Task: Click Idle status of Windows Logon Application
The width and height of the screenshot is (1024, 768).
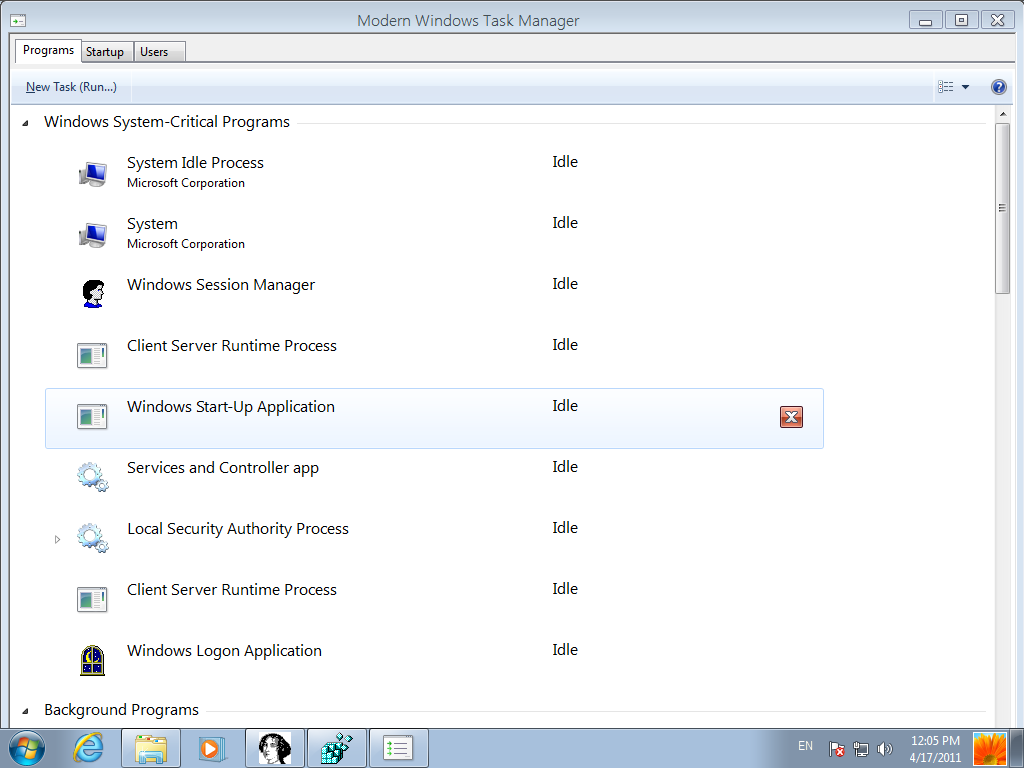Action: click(565, 650)
